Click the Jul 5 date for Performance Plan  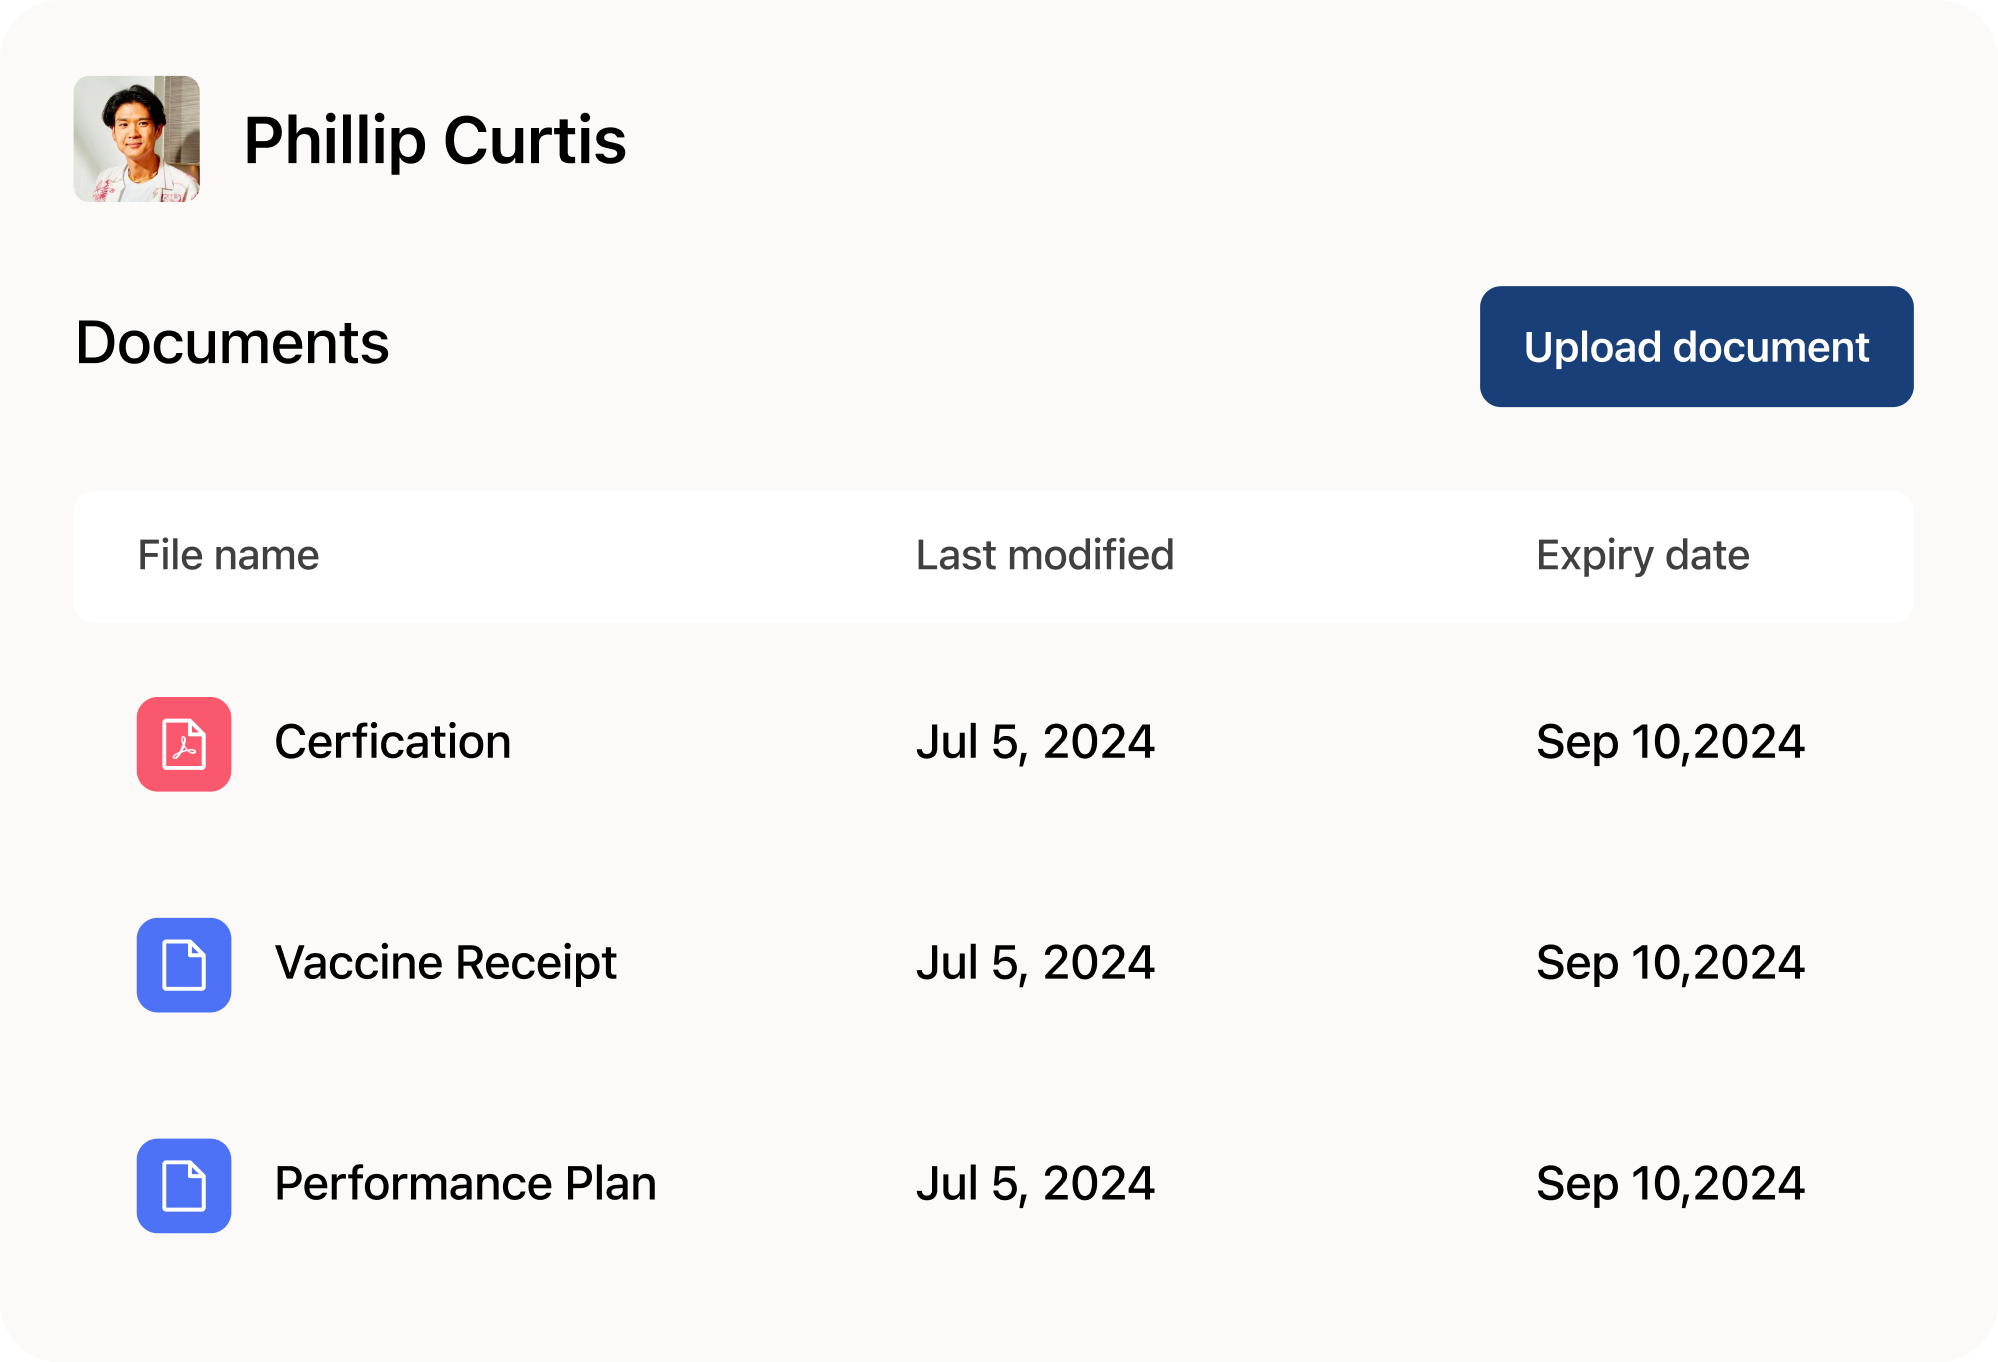(1035, 1184)
